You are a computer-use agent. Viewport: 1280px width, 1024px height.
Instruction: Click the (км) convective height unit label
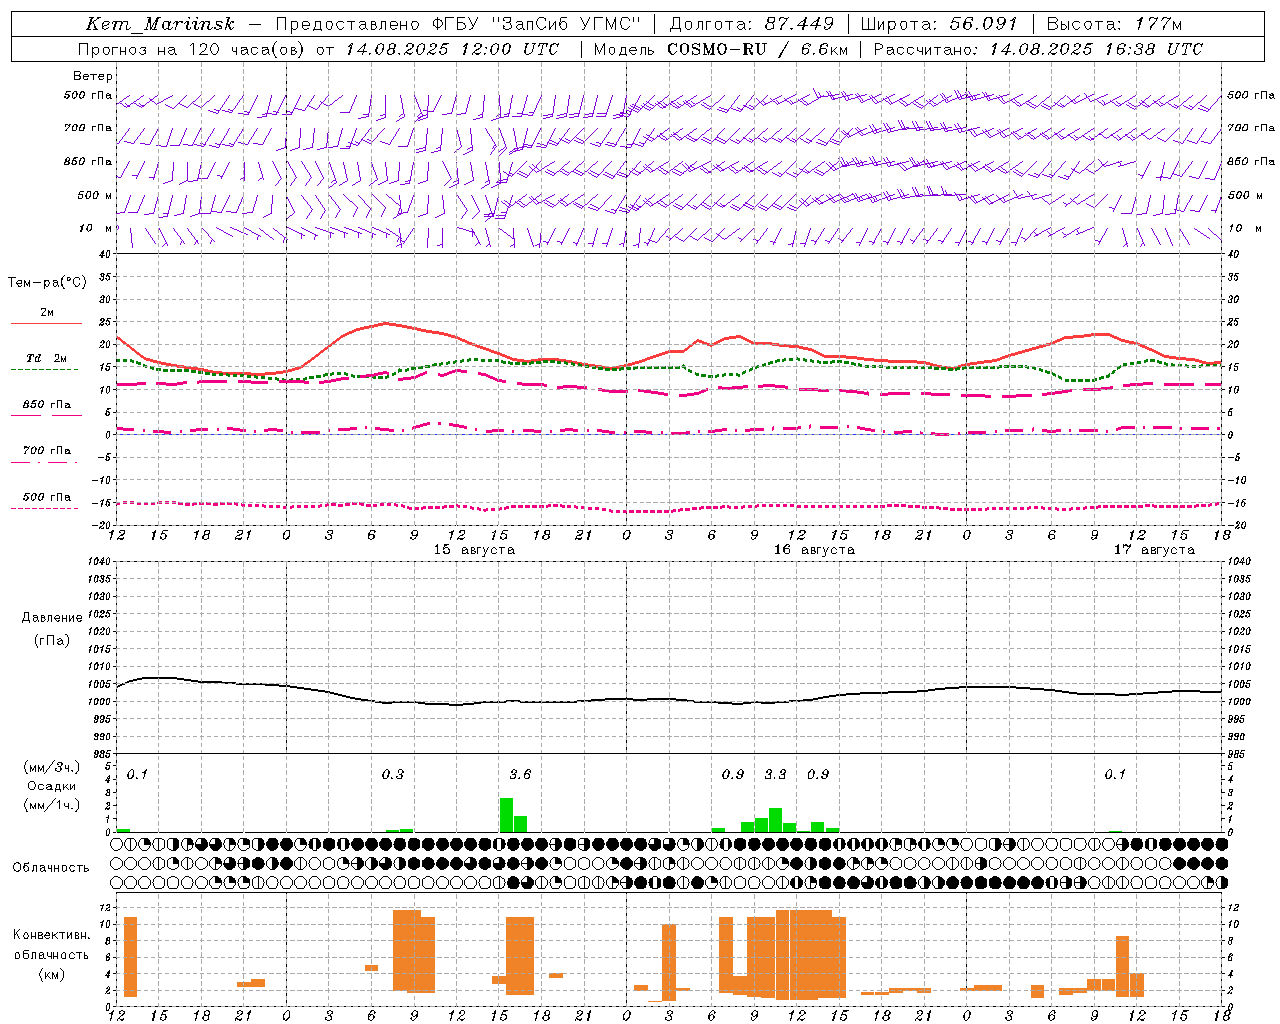(52, 975)
